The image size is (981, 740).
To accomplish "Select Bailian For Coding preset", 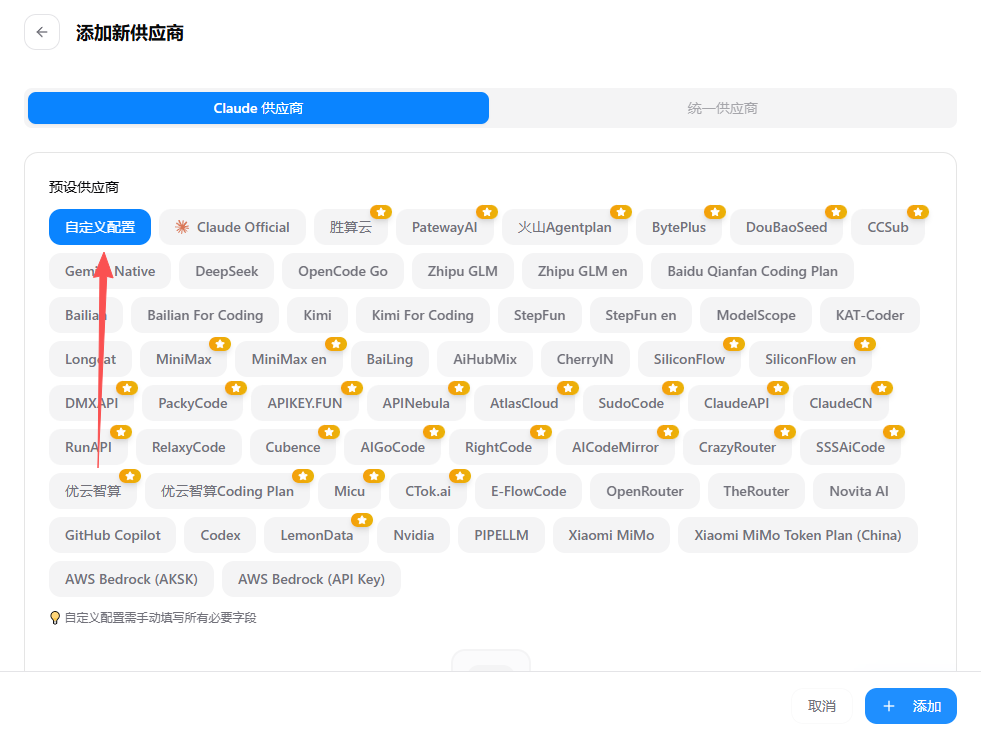I will [x=205, y=315].
